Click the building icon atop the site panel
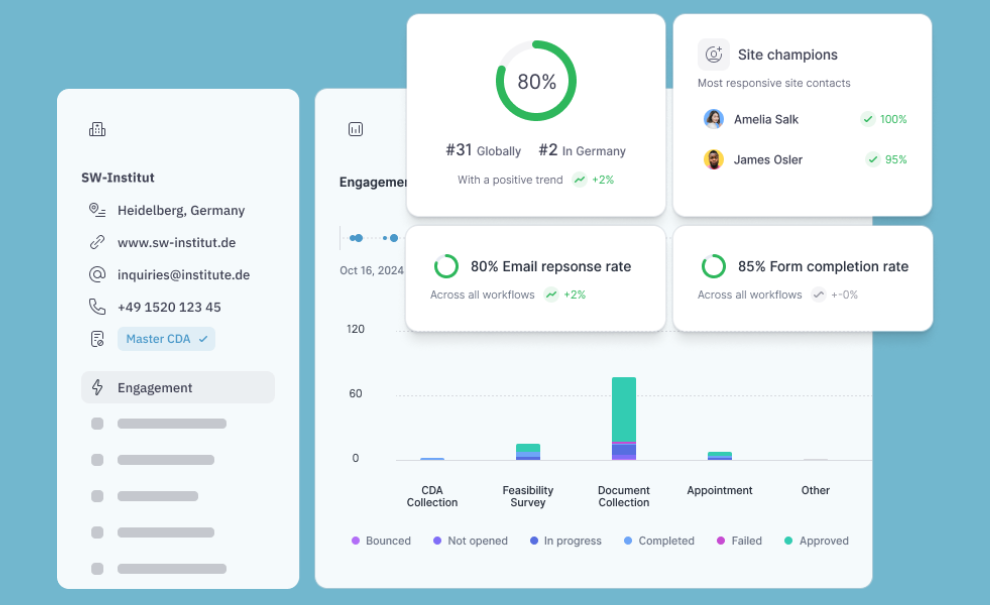Screen dimensions: 990x605 click(x=97, y=129)
